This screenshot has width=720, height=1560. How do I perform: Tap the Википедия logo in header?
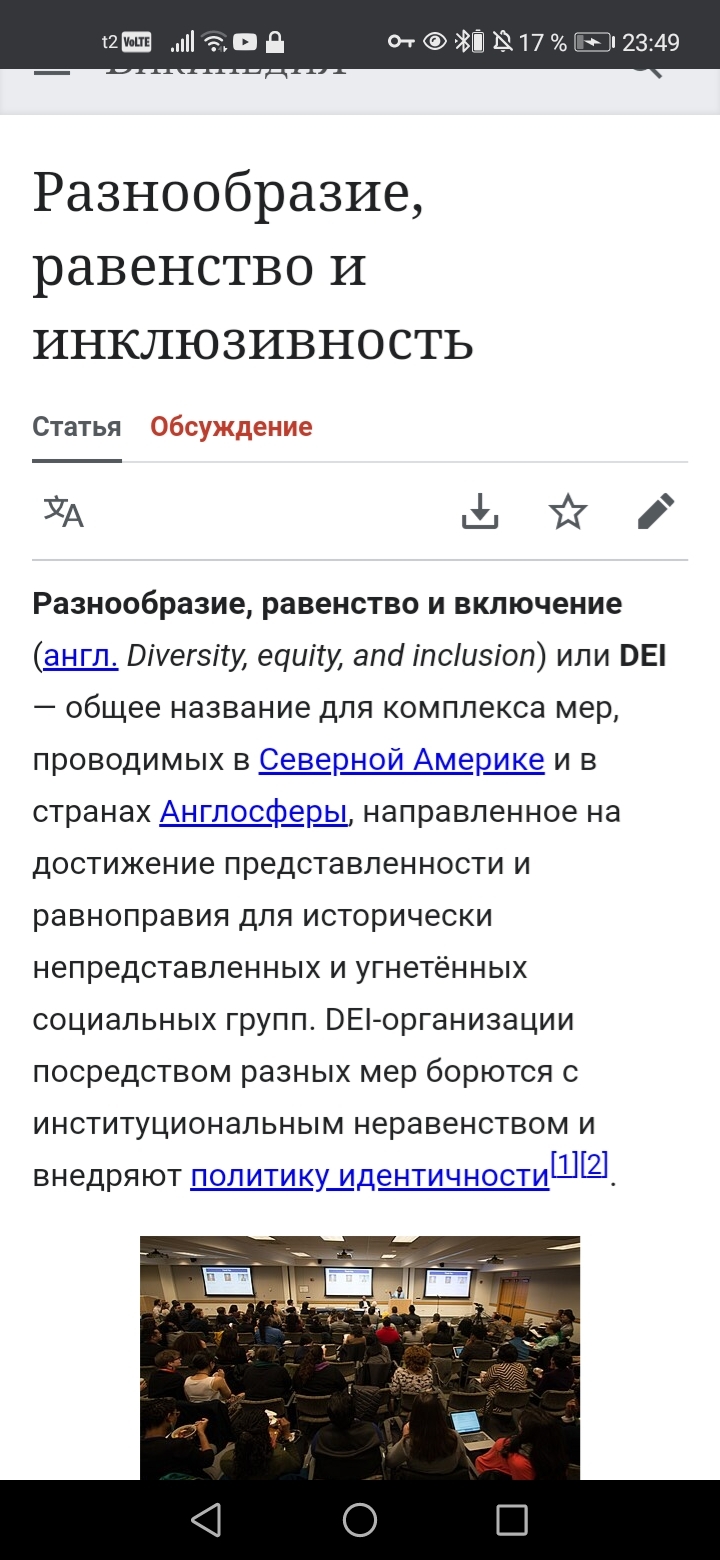(x=226, y=72)
